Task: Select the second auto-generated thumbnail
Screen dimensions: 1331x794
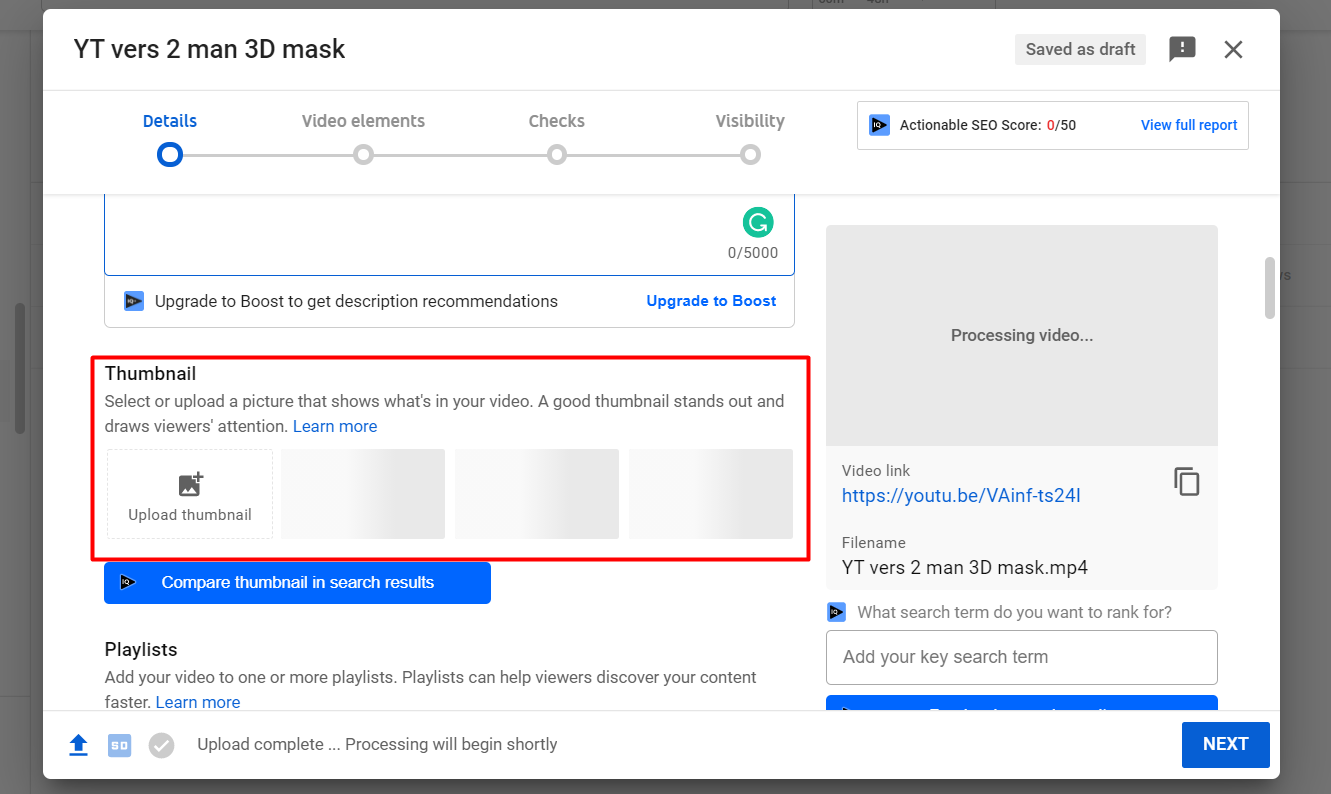Action: pos(537,494)
